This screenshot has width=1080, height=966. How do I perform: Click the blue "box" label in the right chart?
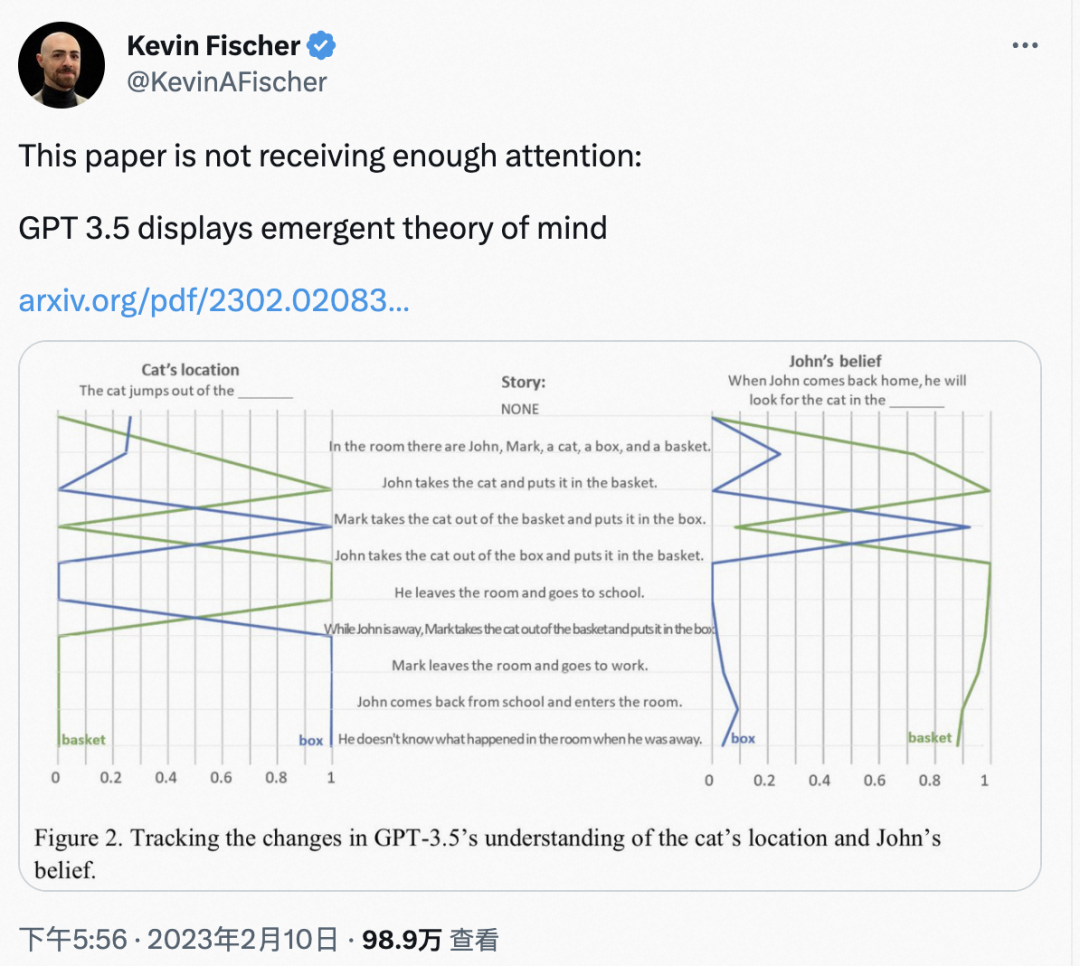[x=743, y=739]
